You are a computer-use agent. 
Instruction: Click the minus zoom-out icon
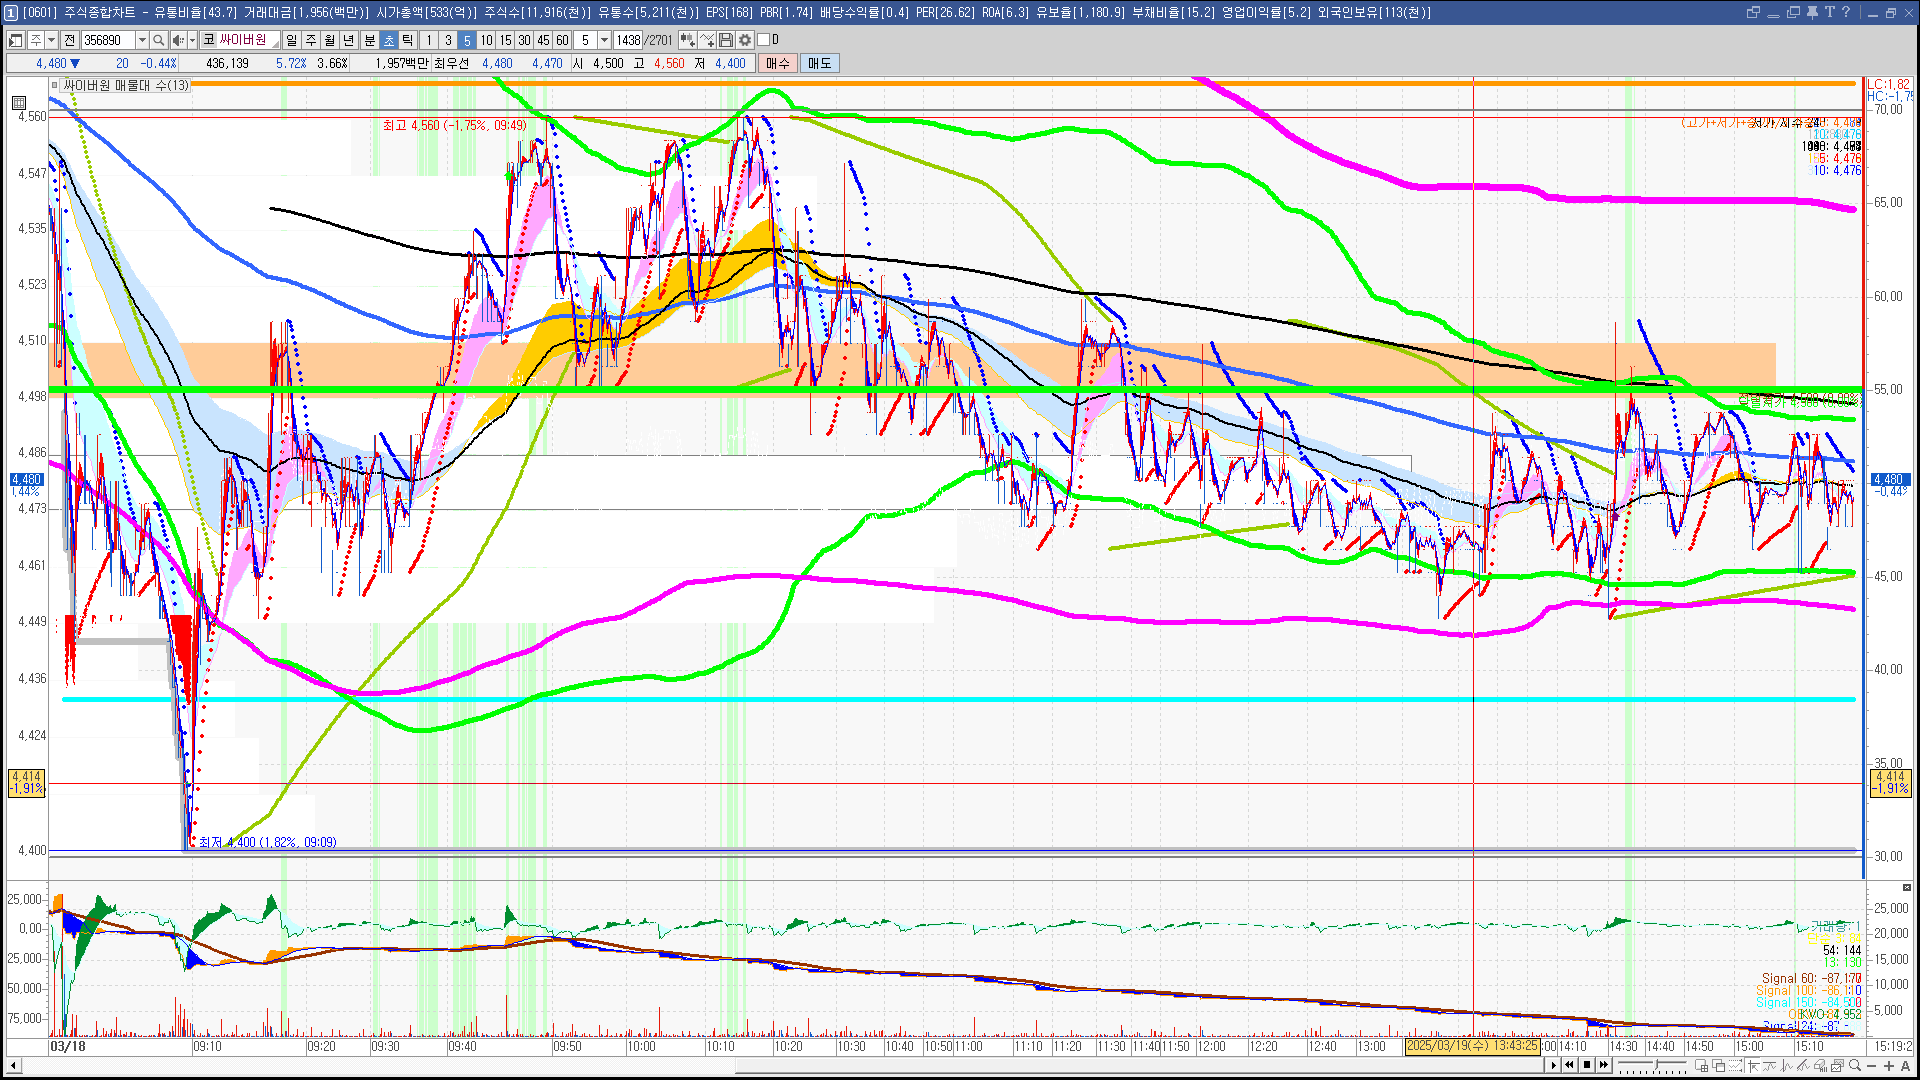(x=1872, y=1066)
